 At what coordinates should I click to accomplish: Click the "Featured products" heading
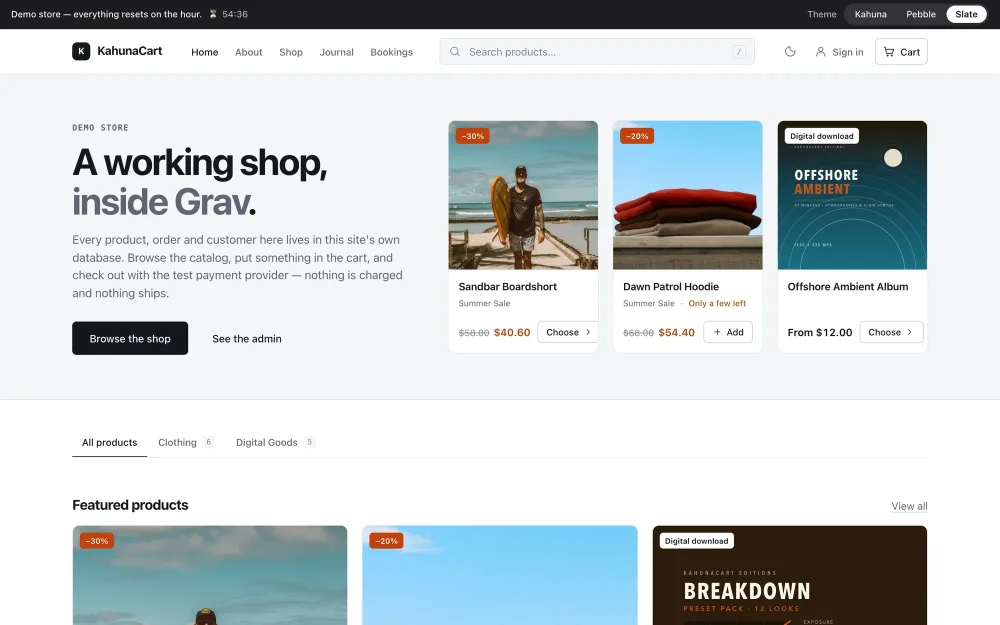(x=130, y=505)
